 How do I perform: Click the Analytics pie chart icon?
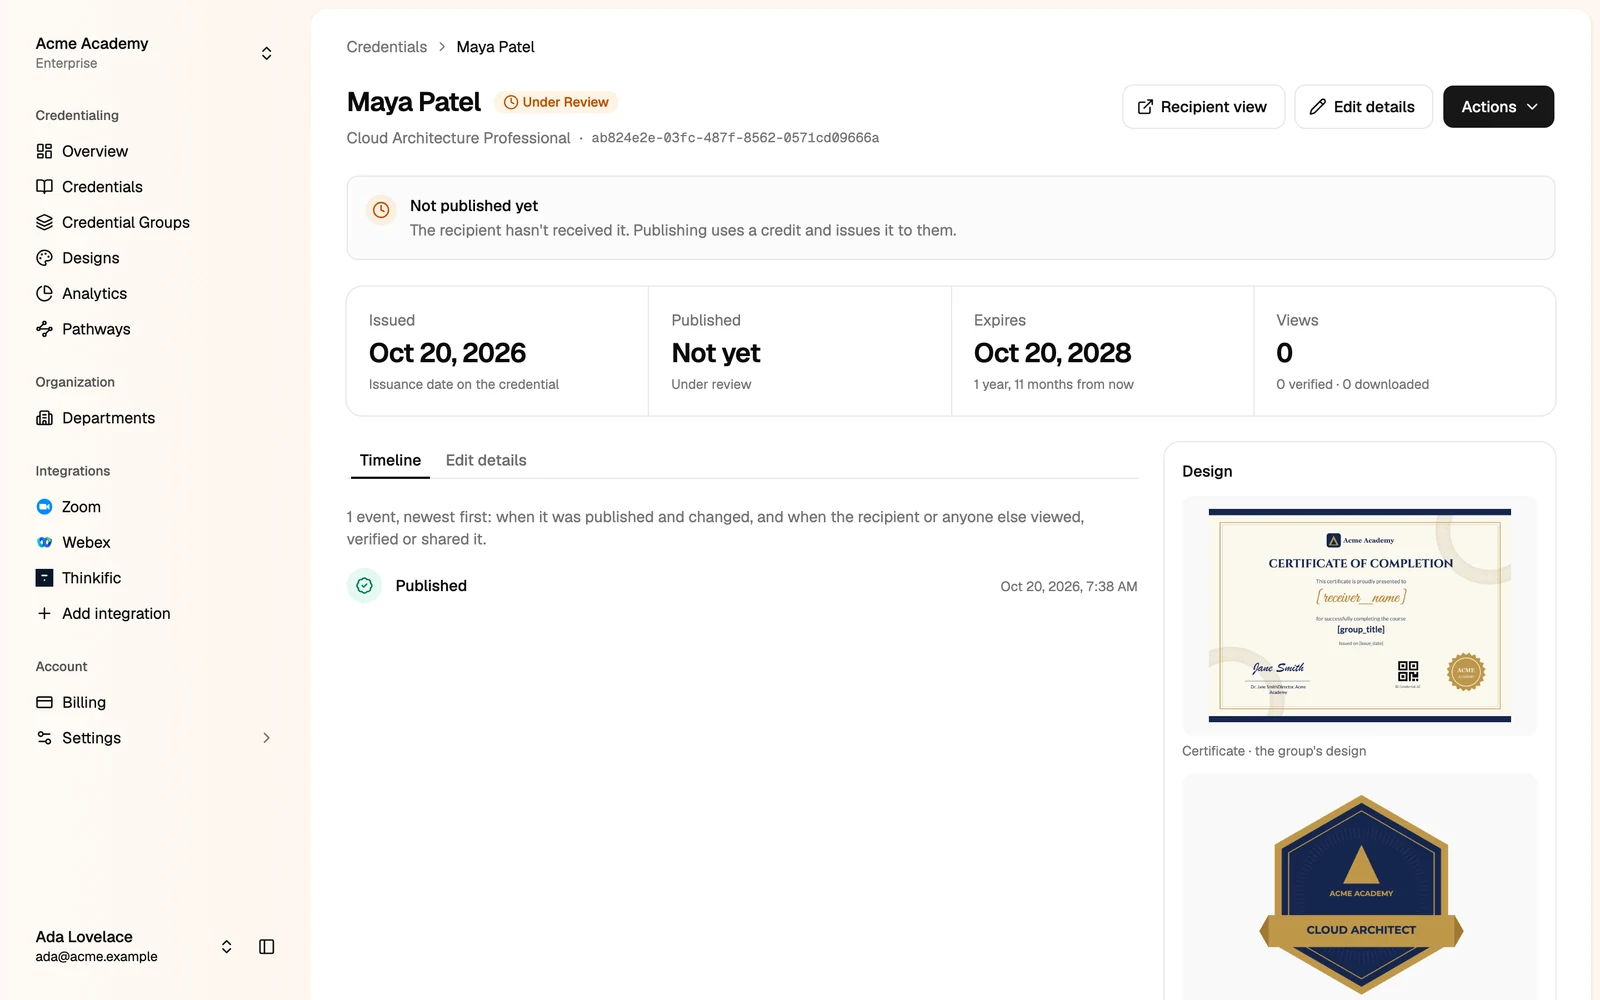click(44, 293)
